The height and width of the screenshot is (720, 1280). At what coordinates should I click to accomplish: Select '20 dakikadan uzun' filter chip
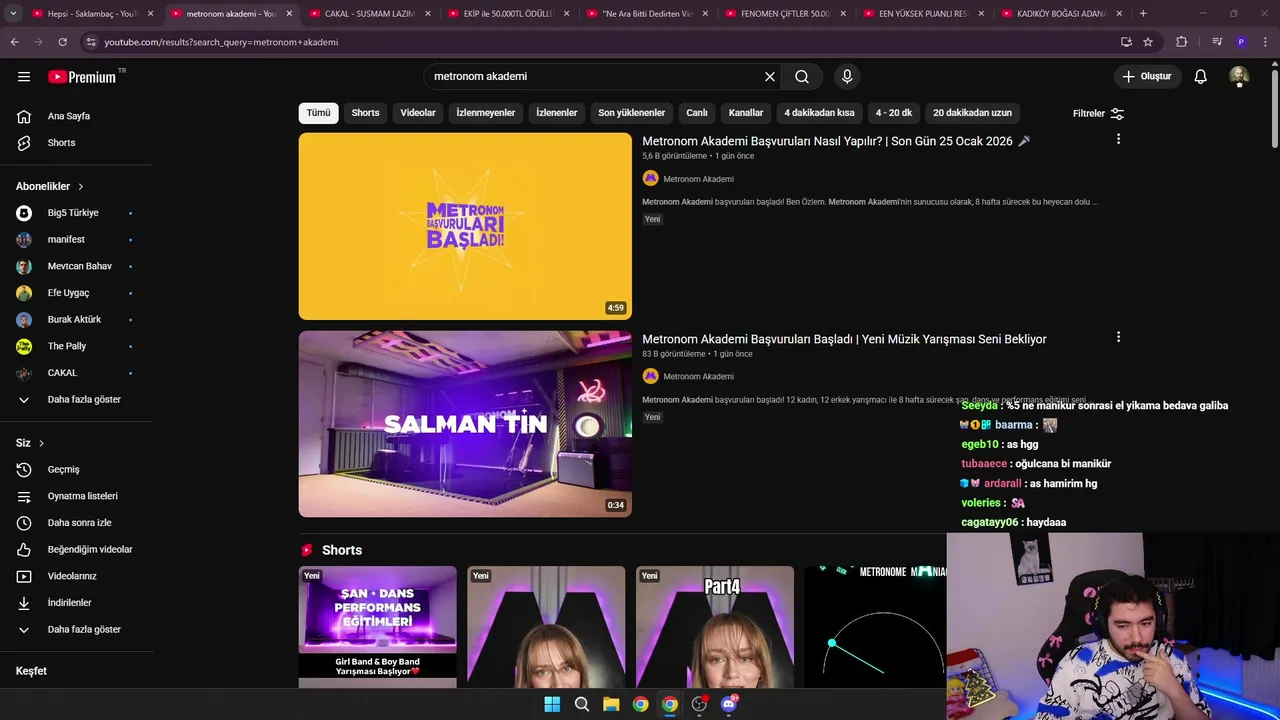pyautogui.click(x=973, y=113)
